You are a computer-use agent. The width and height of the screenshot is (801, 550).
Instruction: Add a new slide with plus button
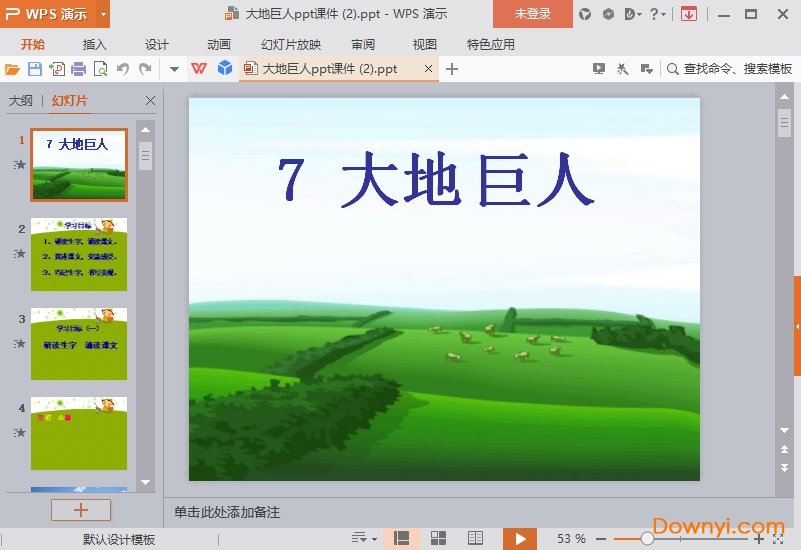(81, 510)
